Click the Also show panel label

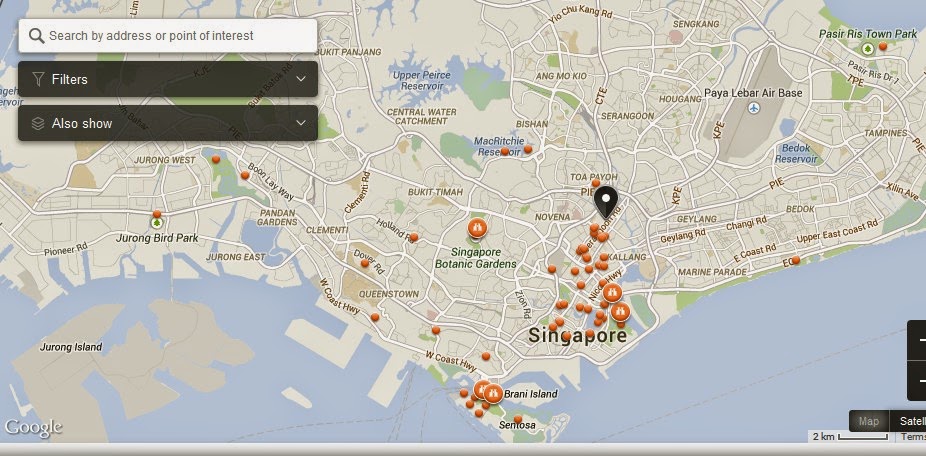(x=82, y=123)
